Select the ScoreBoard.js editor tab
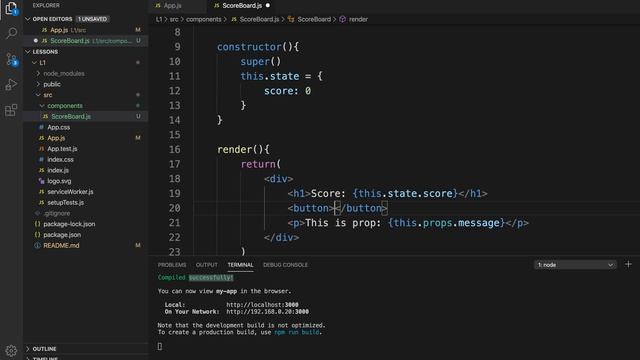The height and width of the screenshot is (360, 640). [242, 6]
